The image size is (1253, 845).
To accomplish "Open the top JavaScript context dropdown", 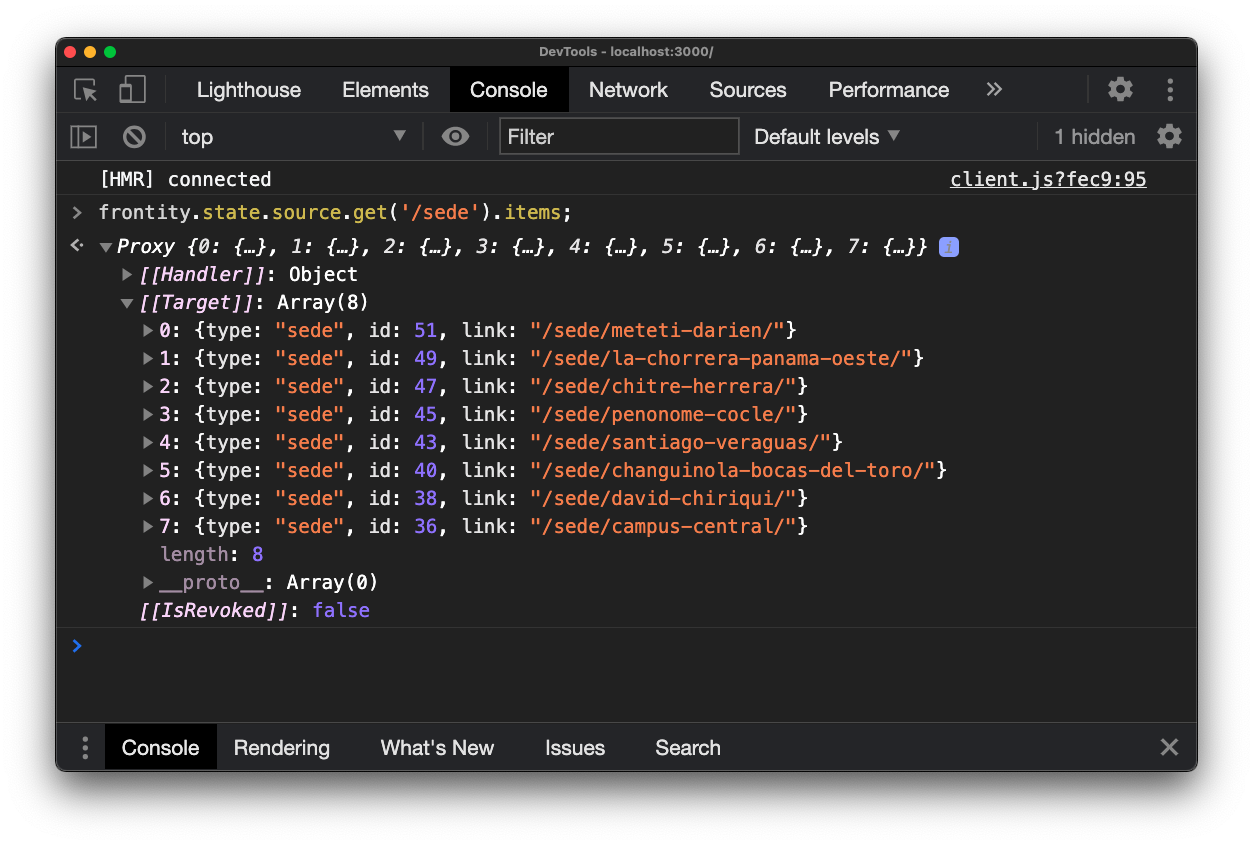I will click(x=292, y=137).
